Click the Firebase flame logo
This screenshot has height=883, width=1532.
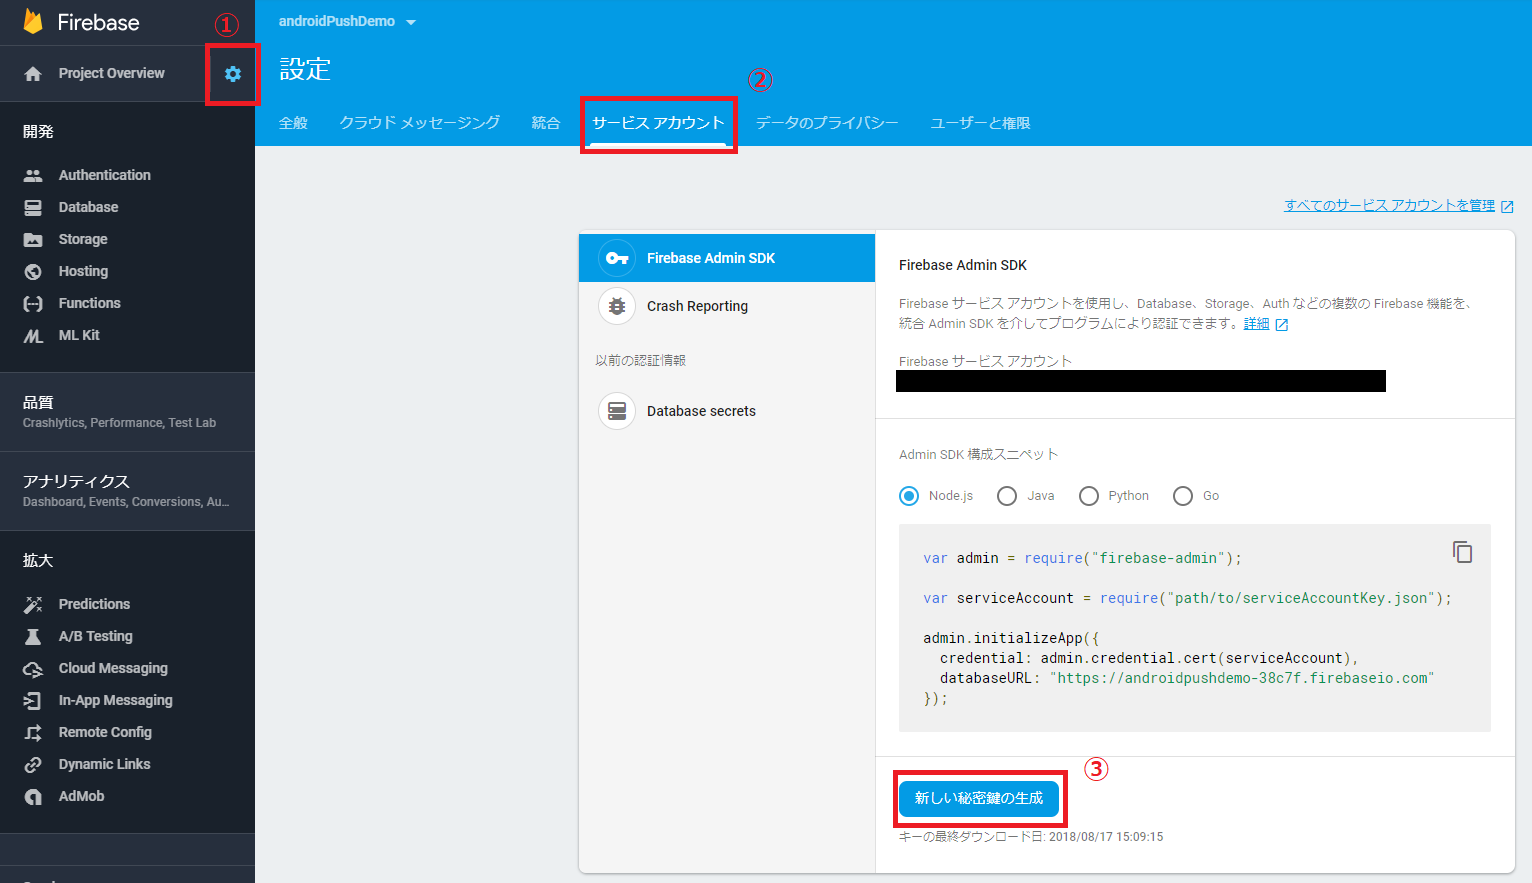click(33, 22)
